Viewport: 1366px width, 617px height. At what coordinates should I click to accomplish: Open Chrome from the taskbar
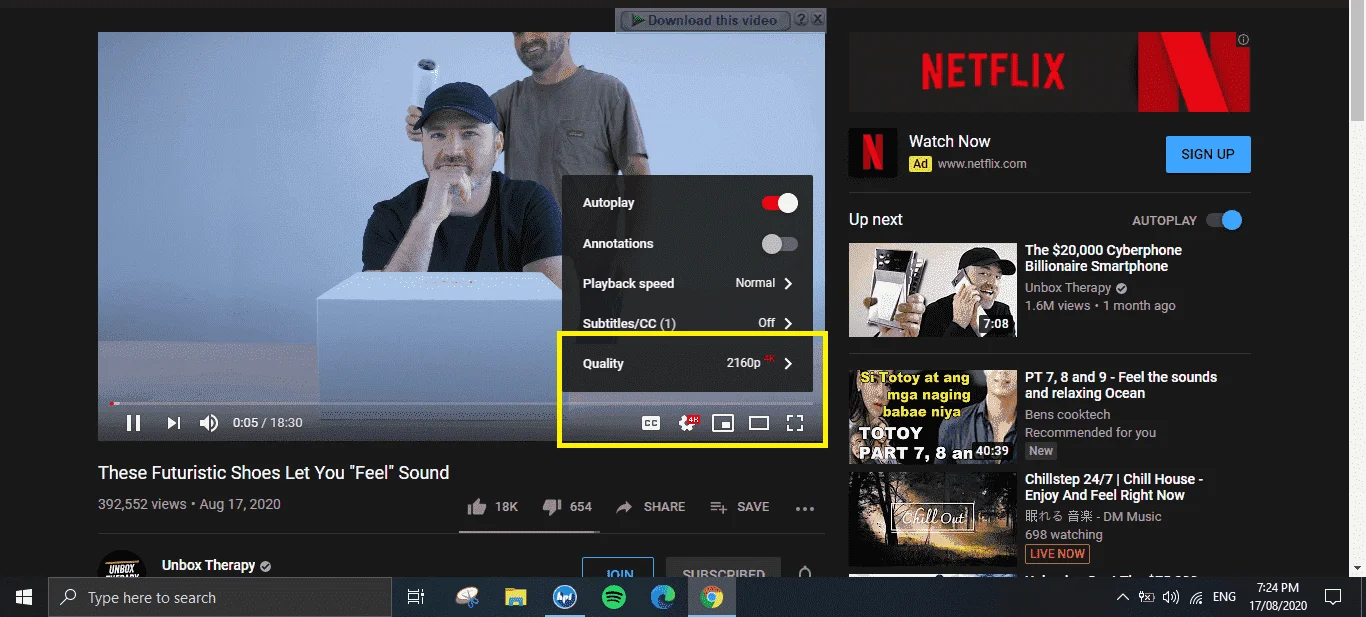[712, 597]
